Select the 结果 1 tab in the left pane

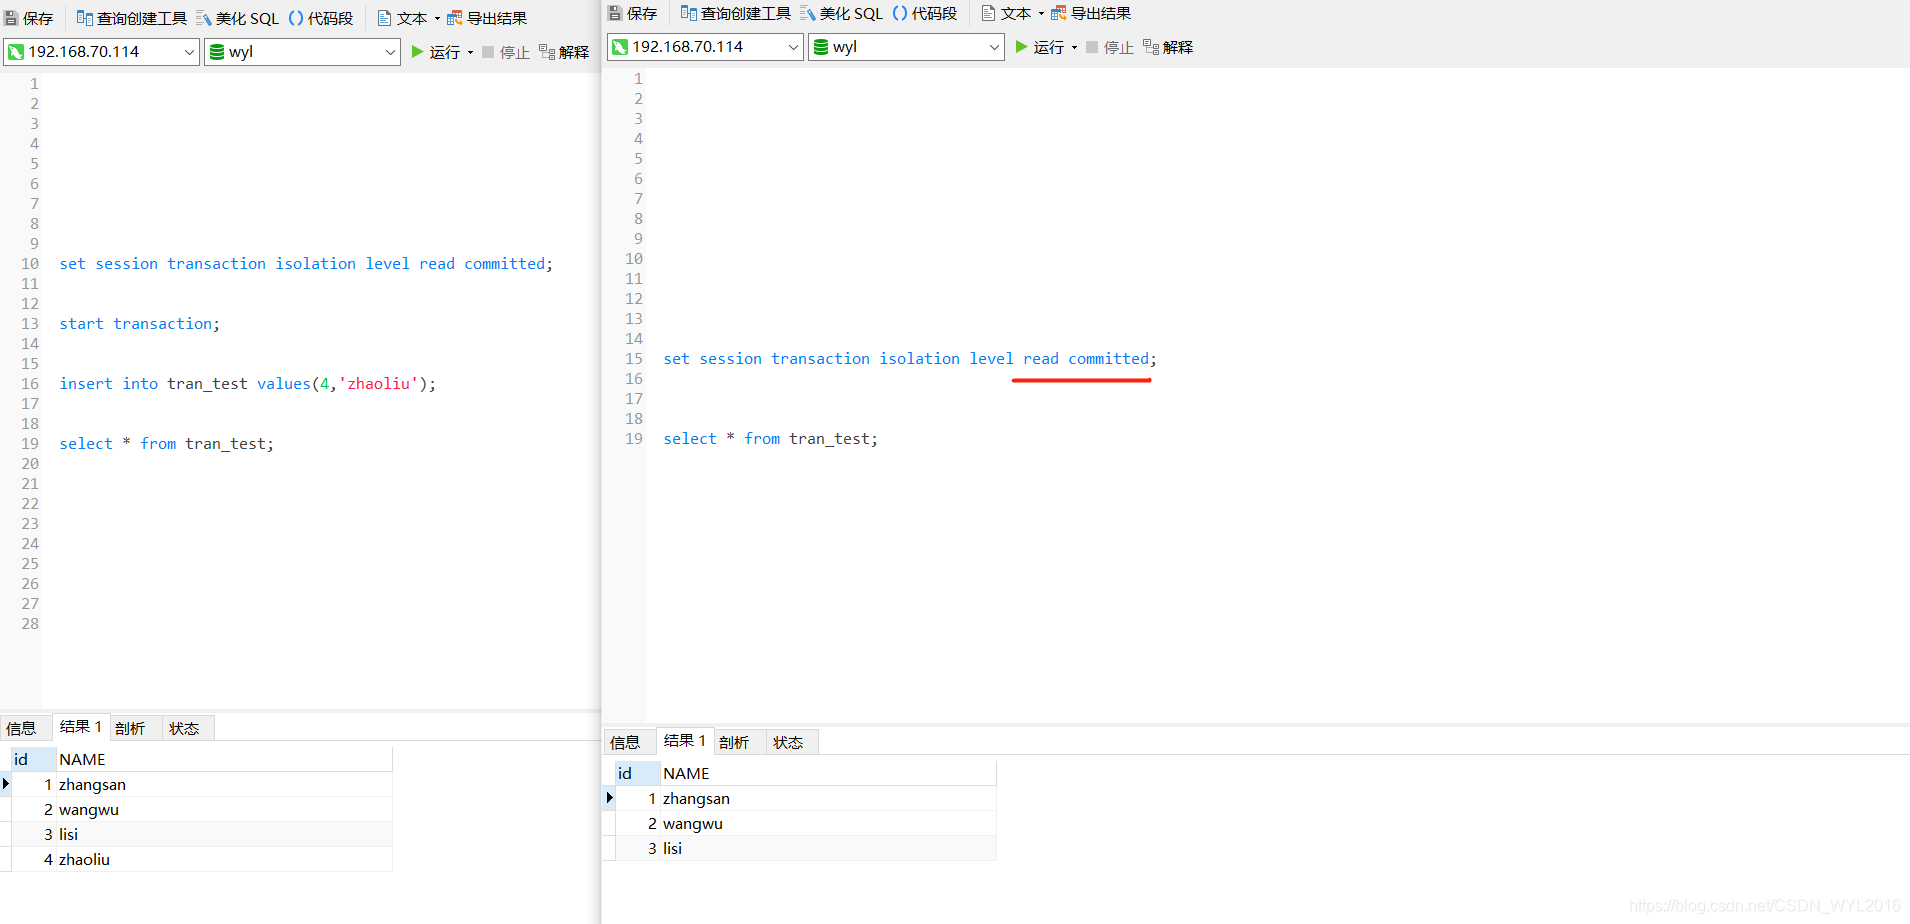point(81,727)
